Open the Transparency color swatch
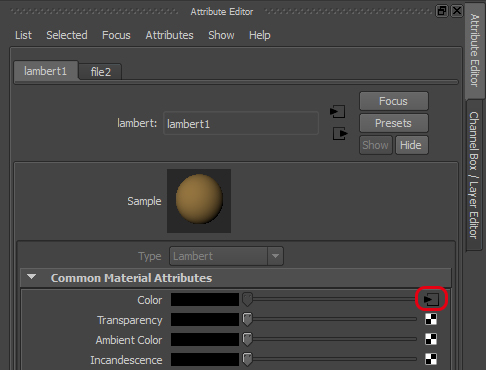 pyautogui.click(x=205, y=319)
